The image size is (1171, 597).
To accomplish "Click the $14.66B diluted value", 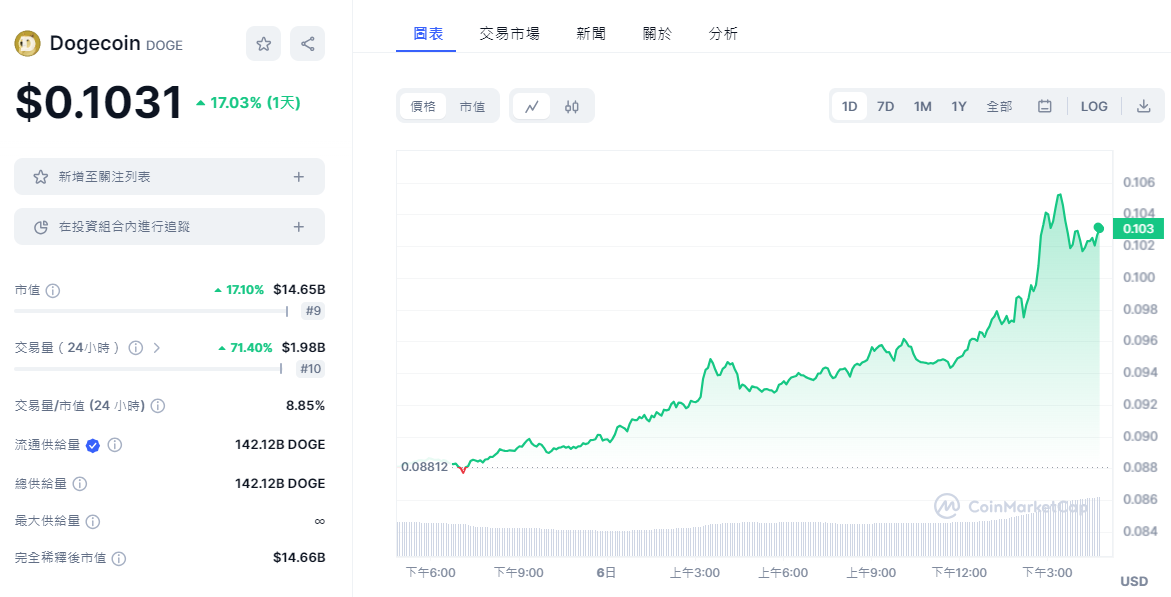I will 299,557.
